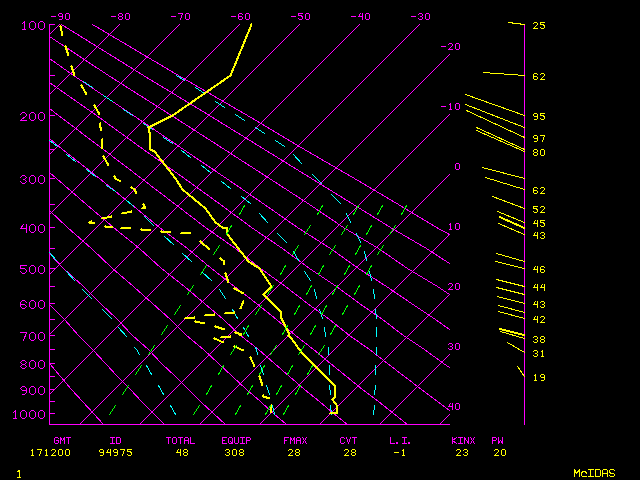Click the 40 isotherm label on right
Image resolution: width=640 pixels, height=480 pixels.
coord(454,407)
